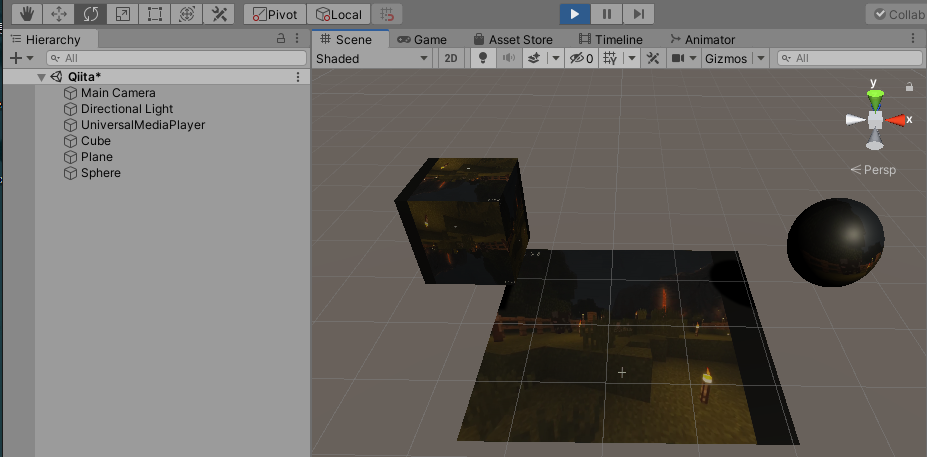Click the Step frame button
Image resolution: width=927 pixels, height=457 pixels.
(638, 14)
